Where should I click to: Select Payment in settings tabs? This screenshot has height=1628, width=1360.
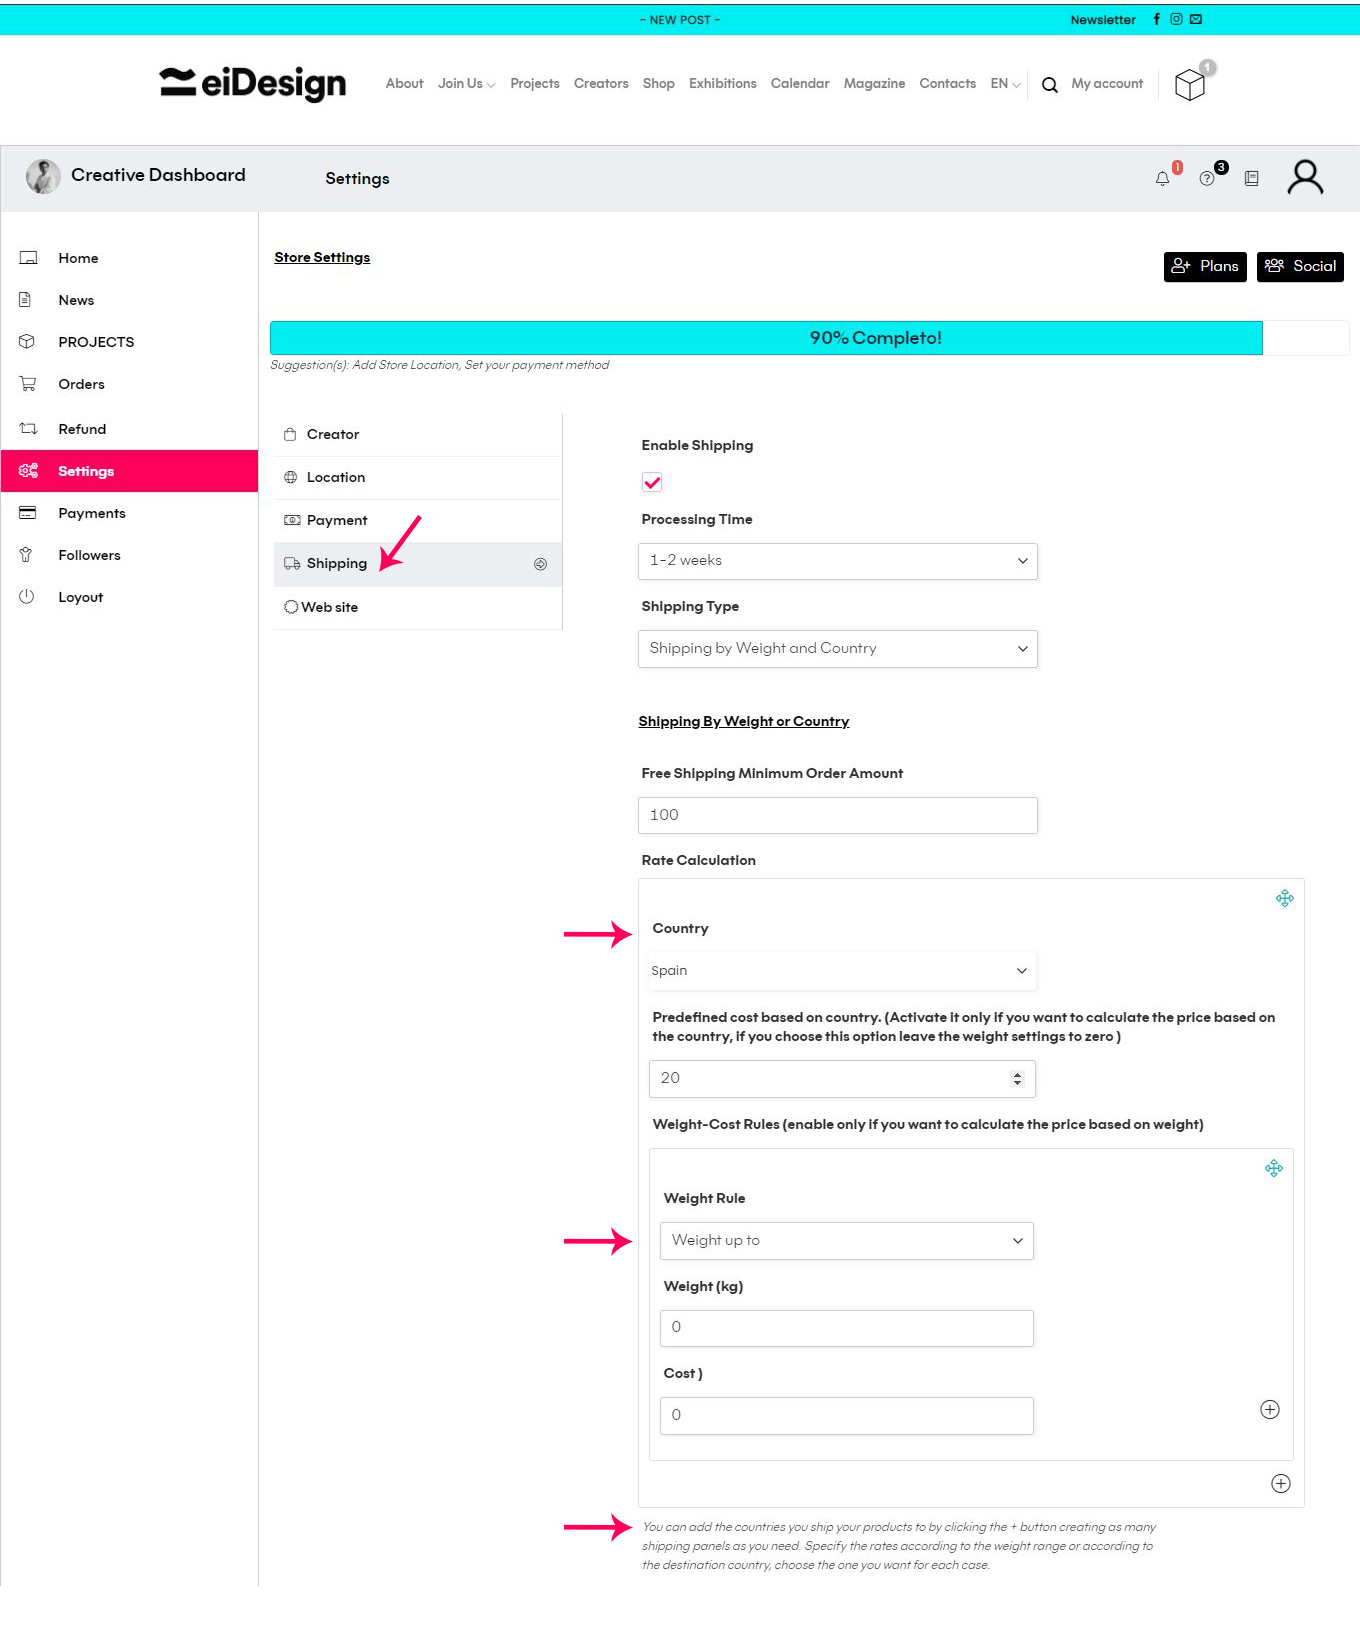tap(337, 521)
